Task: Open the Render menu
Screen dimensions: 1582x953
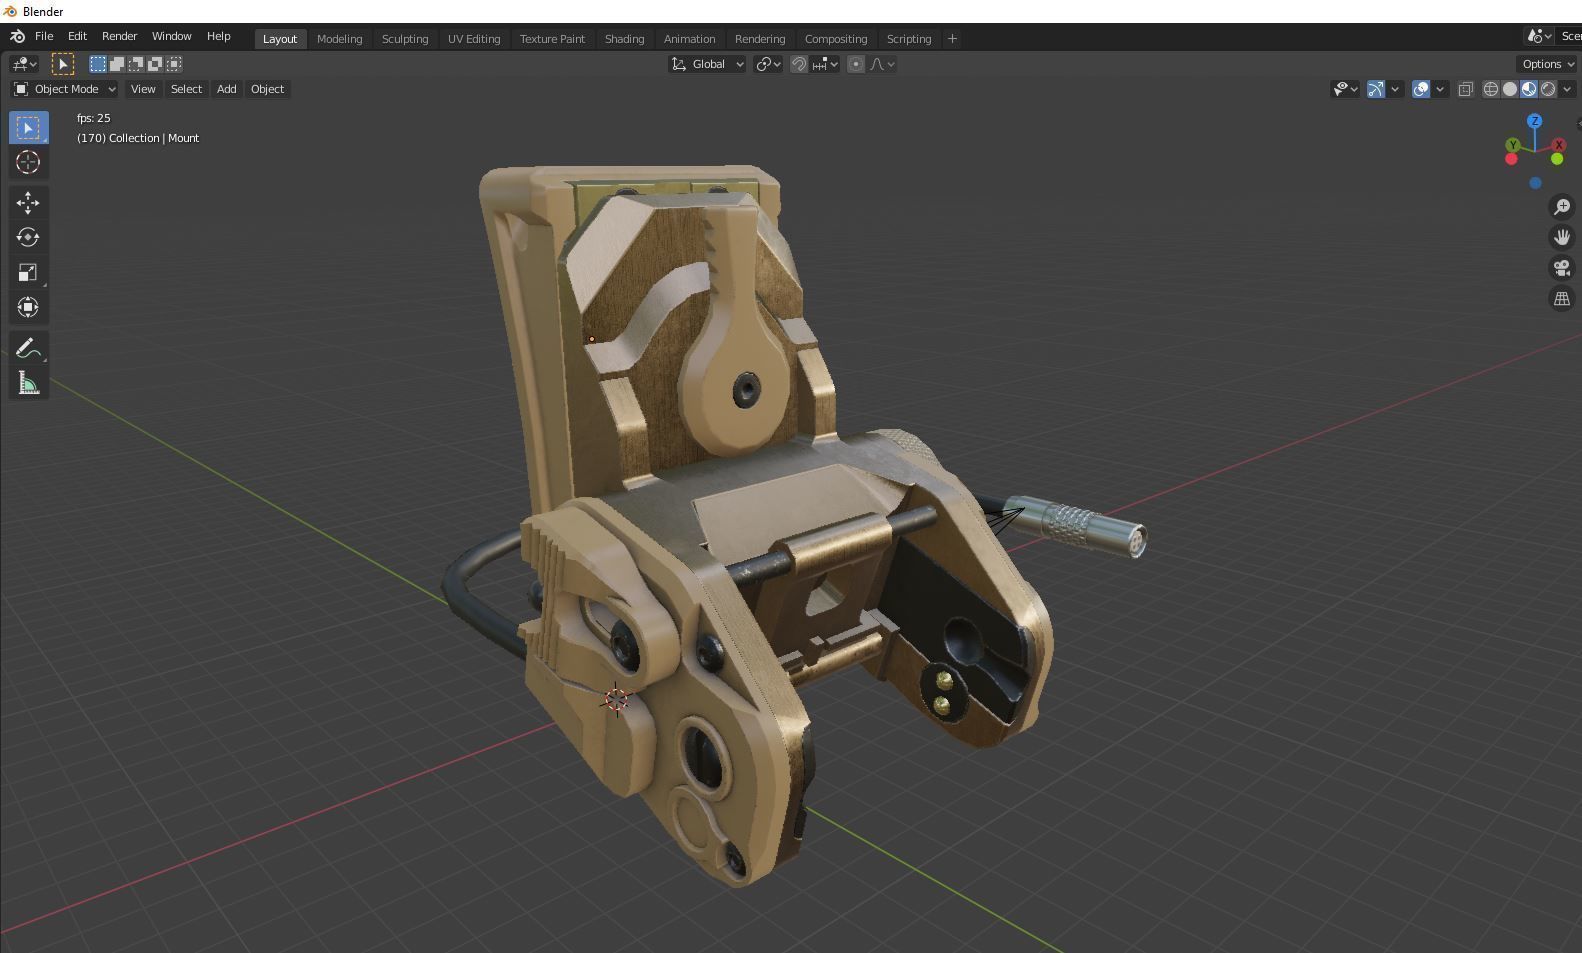Action: pyautogui.click(x=119, y=36)
